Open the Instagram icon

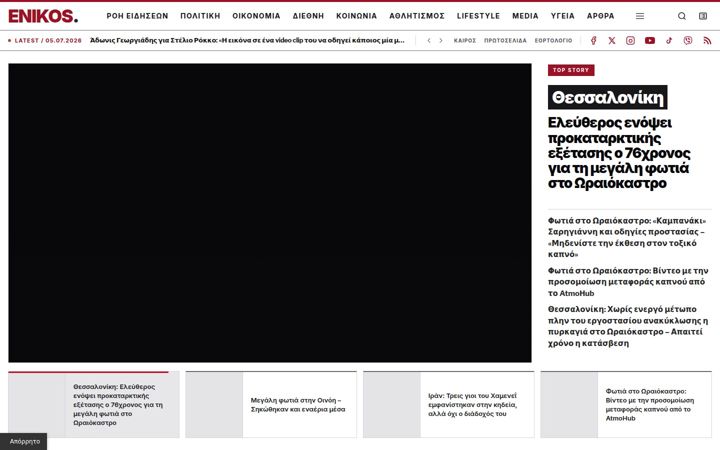[630, 40]
